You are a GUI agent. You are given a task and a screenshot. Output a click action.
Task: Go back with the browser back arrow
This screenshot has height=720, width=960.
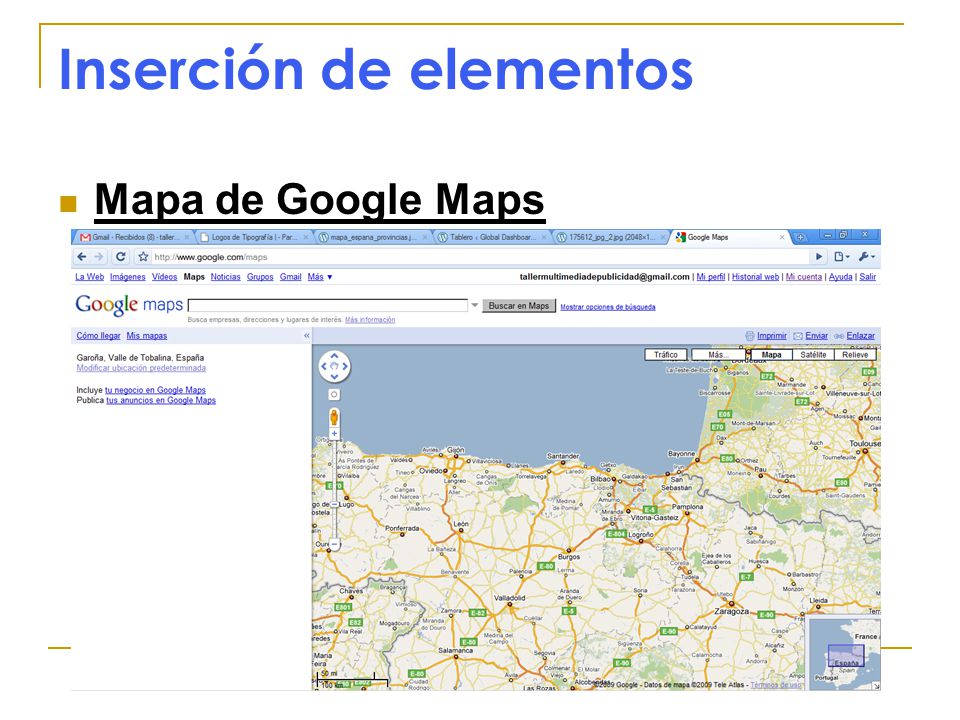(x=82, y=257)
